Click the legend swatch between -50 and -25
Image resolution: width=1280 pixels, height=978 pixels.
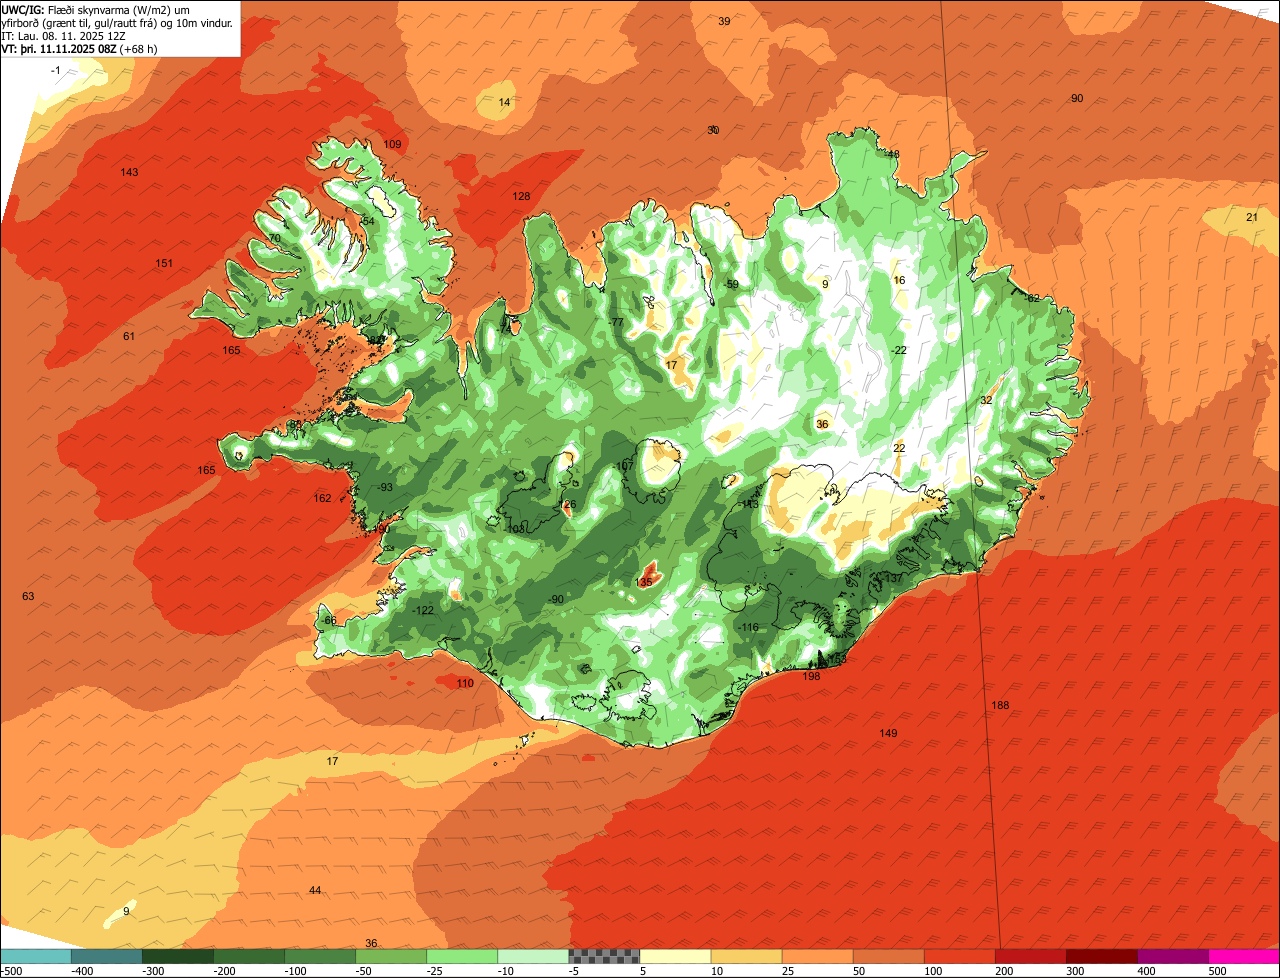(x=391, y=956)
